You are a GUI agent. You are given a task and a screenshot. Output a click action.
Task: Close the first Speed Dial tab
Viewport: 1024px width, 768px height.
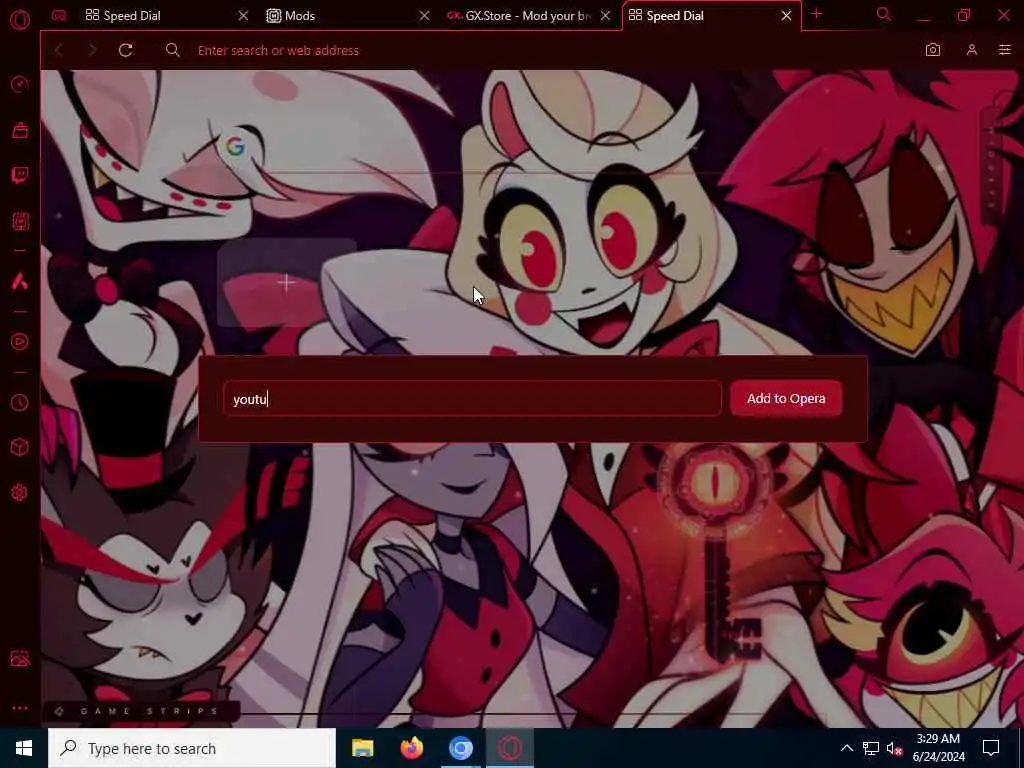243,16
